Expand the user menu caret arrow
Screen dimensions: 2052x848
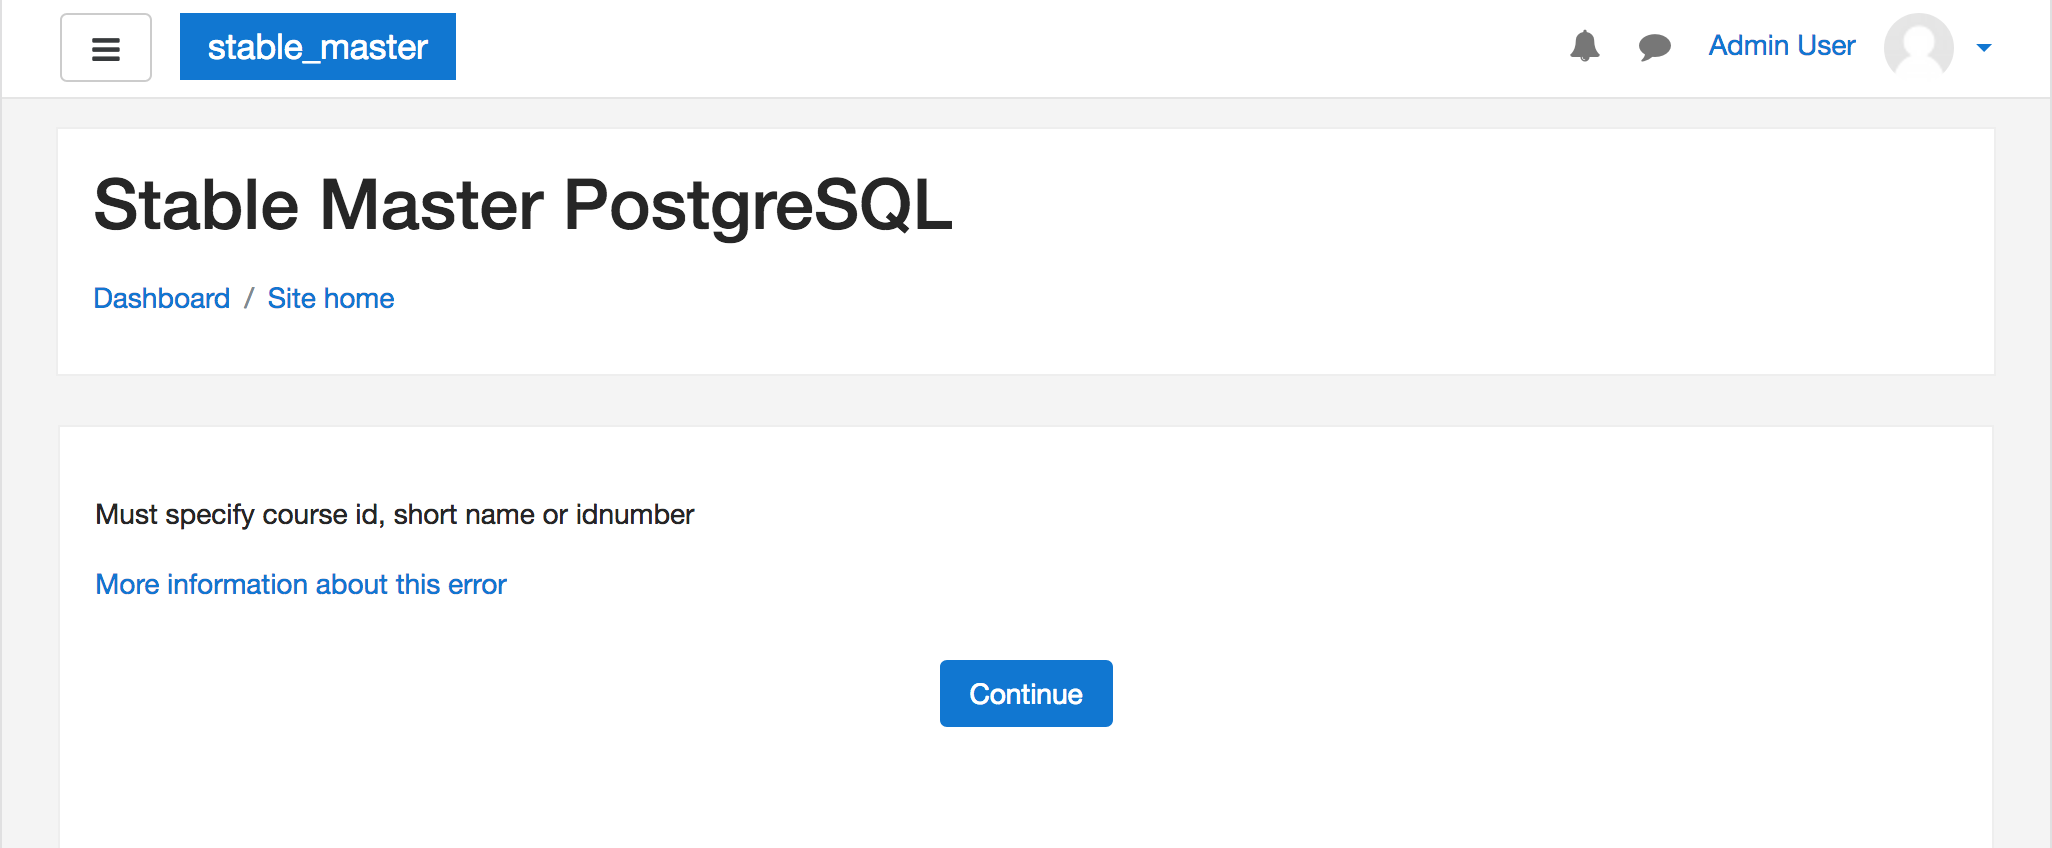(x=1984, y=47)
